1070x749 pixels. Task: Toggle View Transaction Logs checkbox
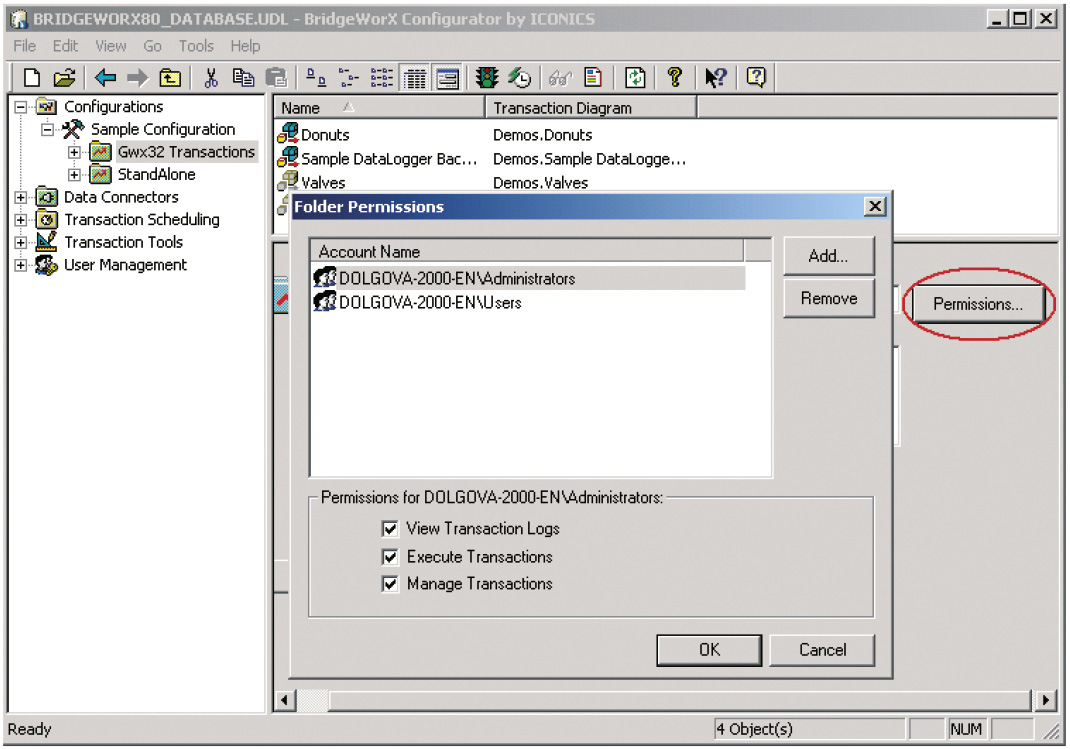point(390,529)
